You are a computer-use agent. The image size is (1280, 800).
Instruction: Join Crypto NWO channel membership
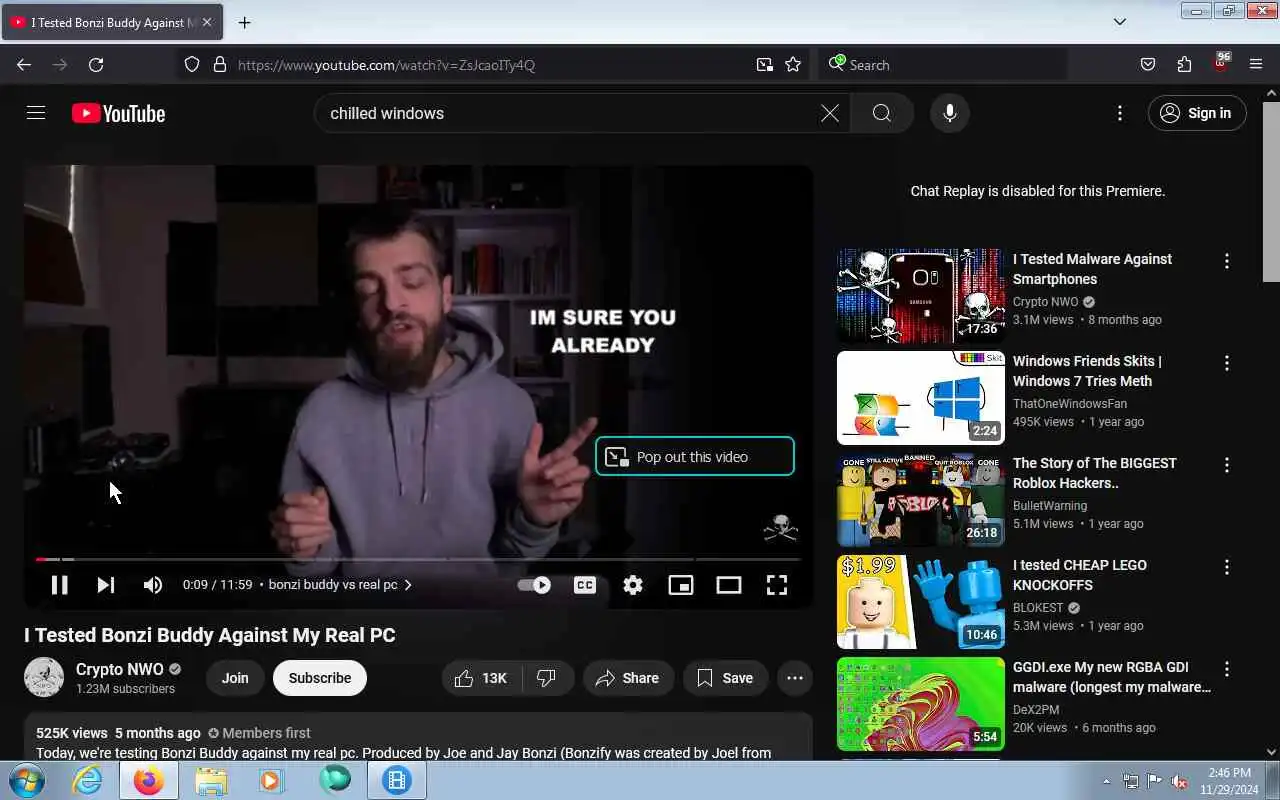pyautogui.click(x=235, y=678)
